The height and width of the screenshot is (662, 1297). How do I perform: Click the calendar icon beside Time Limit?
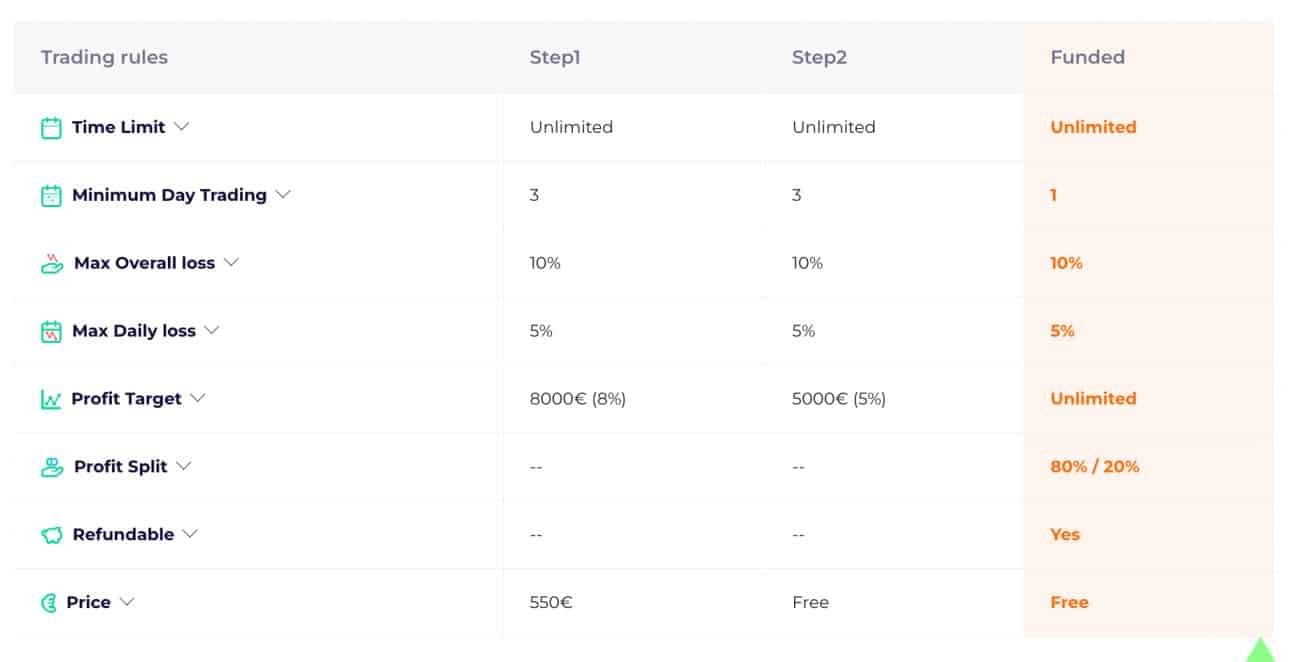point(51,128)
